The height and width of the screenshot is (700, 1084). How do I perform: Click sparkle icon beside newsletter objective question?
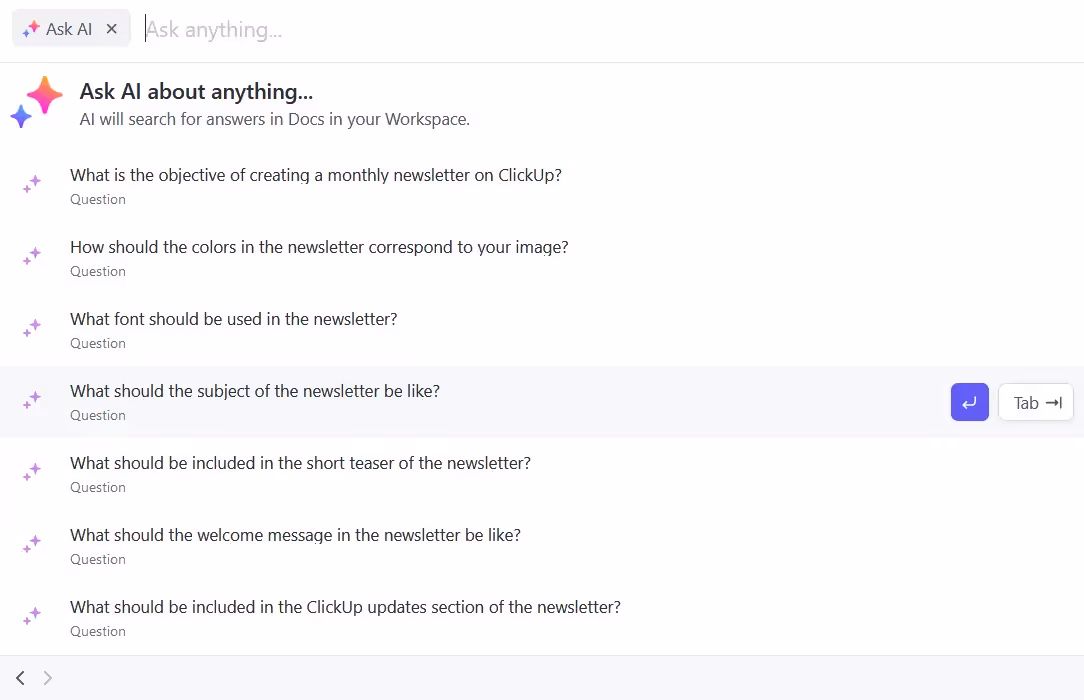pyautogui.click(x=32, y=184)
